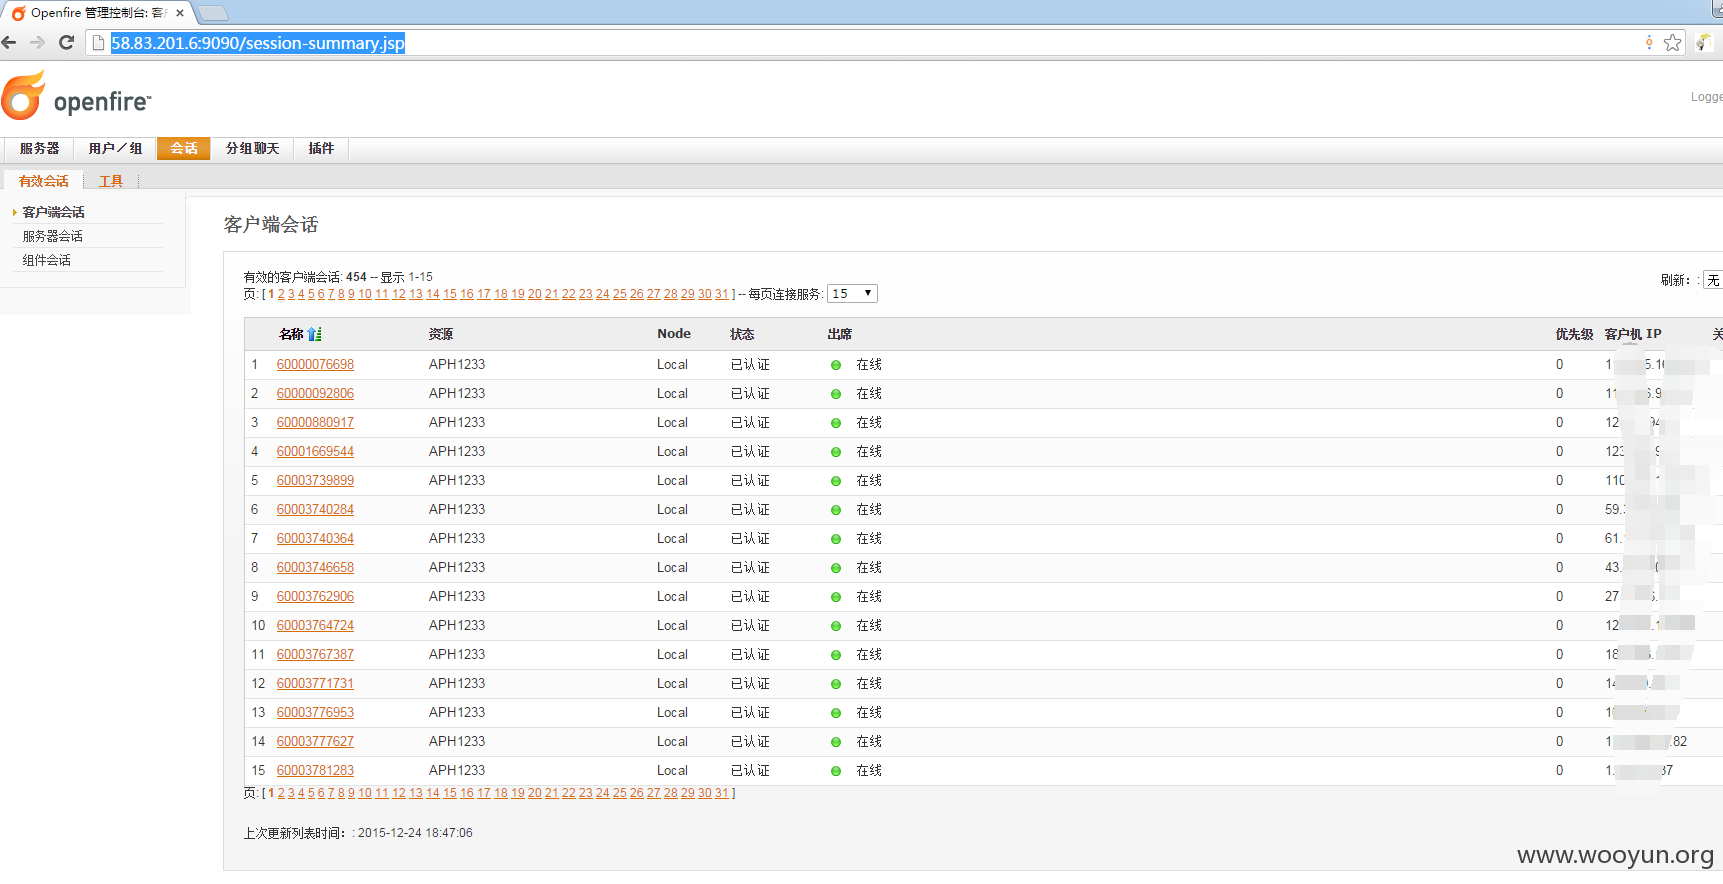The width and height of the screenshot is (1723, 884).
Task: Open session 60001669544
Action: point(315,452)
